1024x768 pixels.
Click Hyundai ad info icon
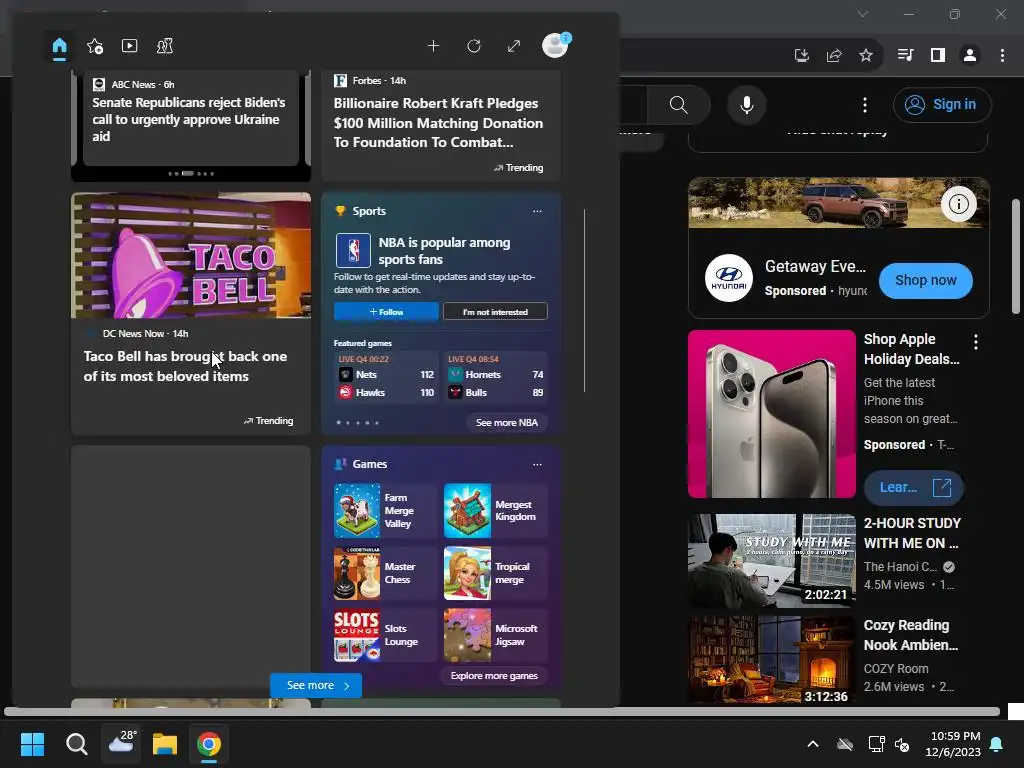coord(958,204)
